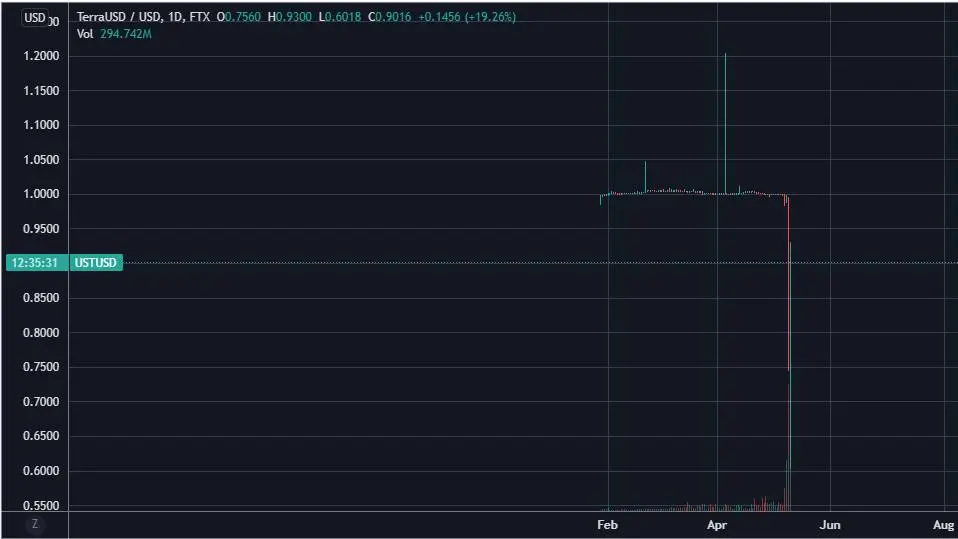The height and width of the screenshot is (539, 958).
Task: Click the Z timezone button
Action: pyautogui.click(x=35, y=524)
